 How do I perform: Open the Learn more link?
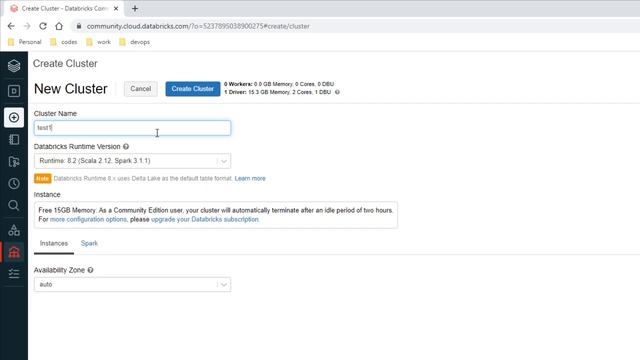[250, 178]
